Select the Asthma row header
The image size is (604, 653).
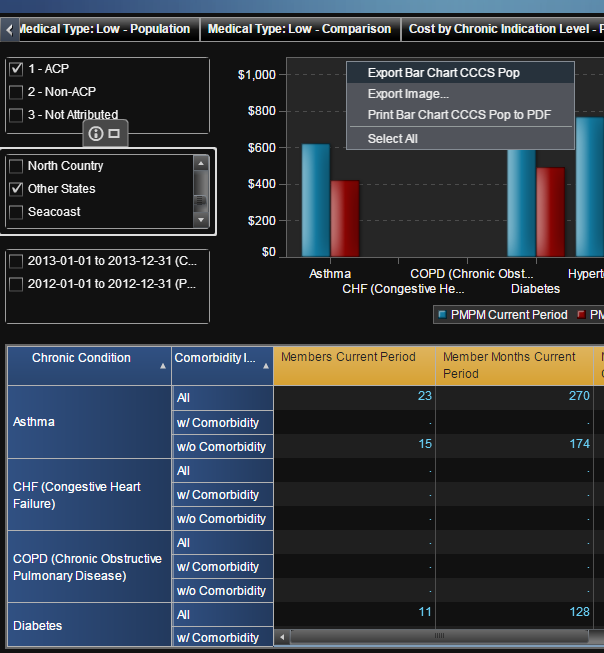pos(89,422)
